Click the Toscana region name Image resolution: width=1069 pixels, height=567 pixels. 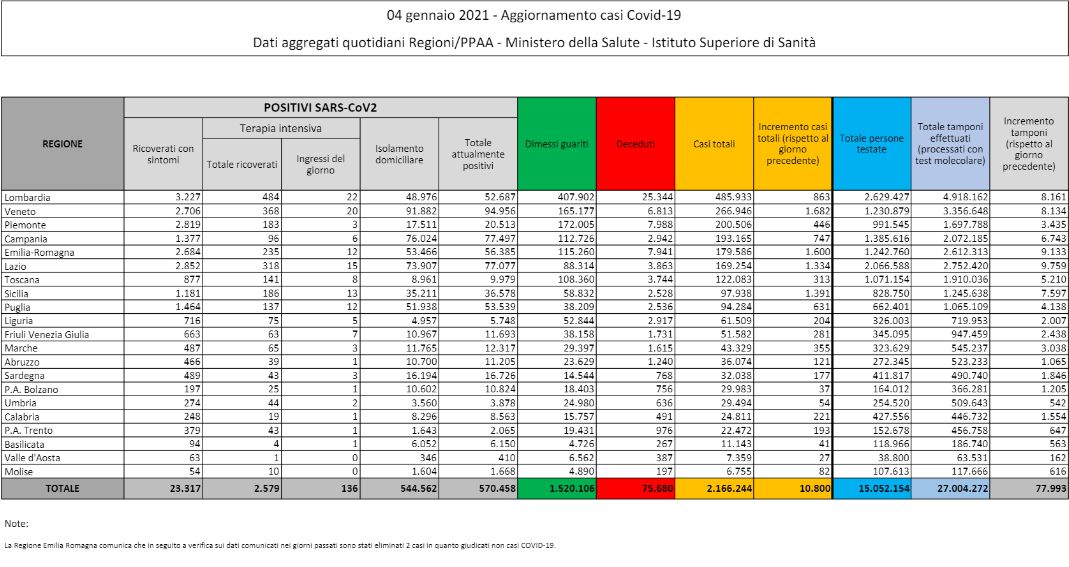pyautogui.click(x=22, y=279)
